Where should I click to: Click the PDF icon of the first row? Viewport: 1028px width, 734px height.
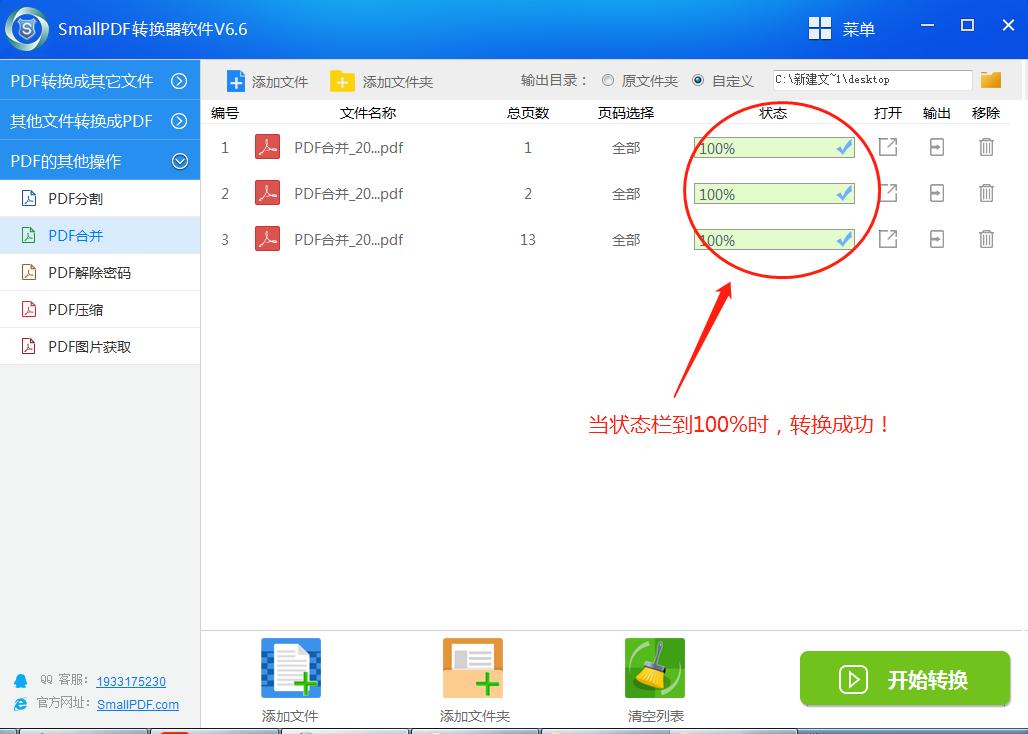click(266, 147)
